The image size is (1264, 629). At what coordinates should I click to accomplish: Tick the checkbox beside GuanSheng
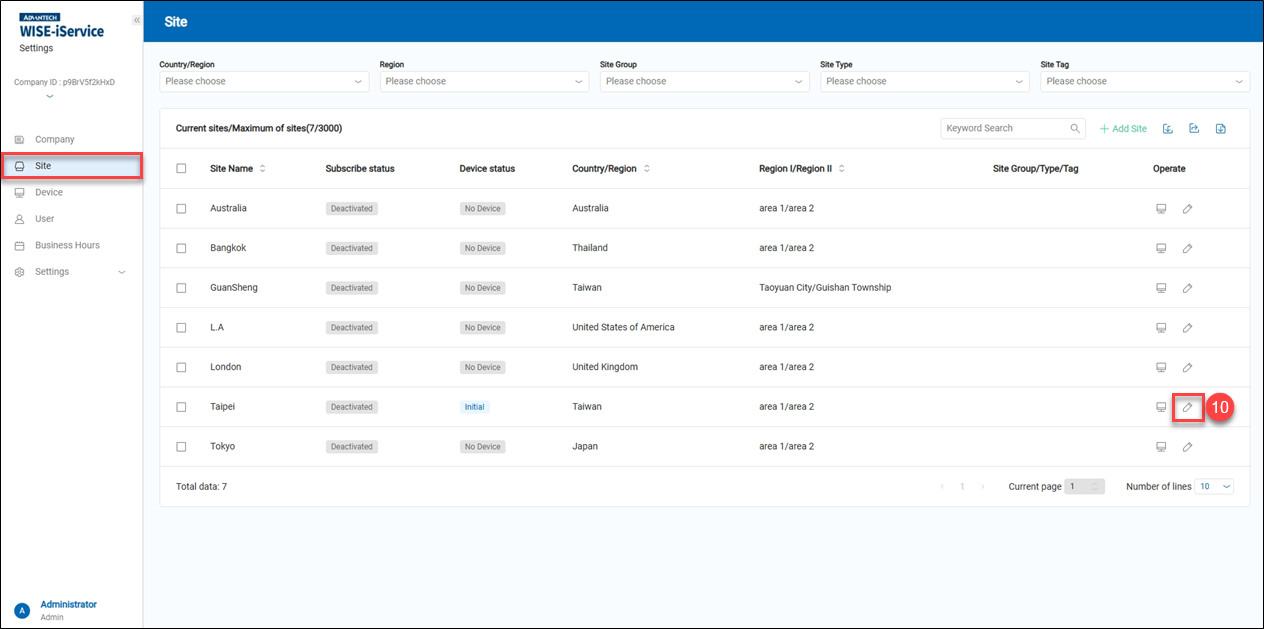coord(181,287)
